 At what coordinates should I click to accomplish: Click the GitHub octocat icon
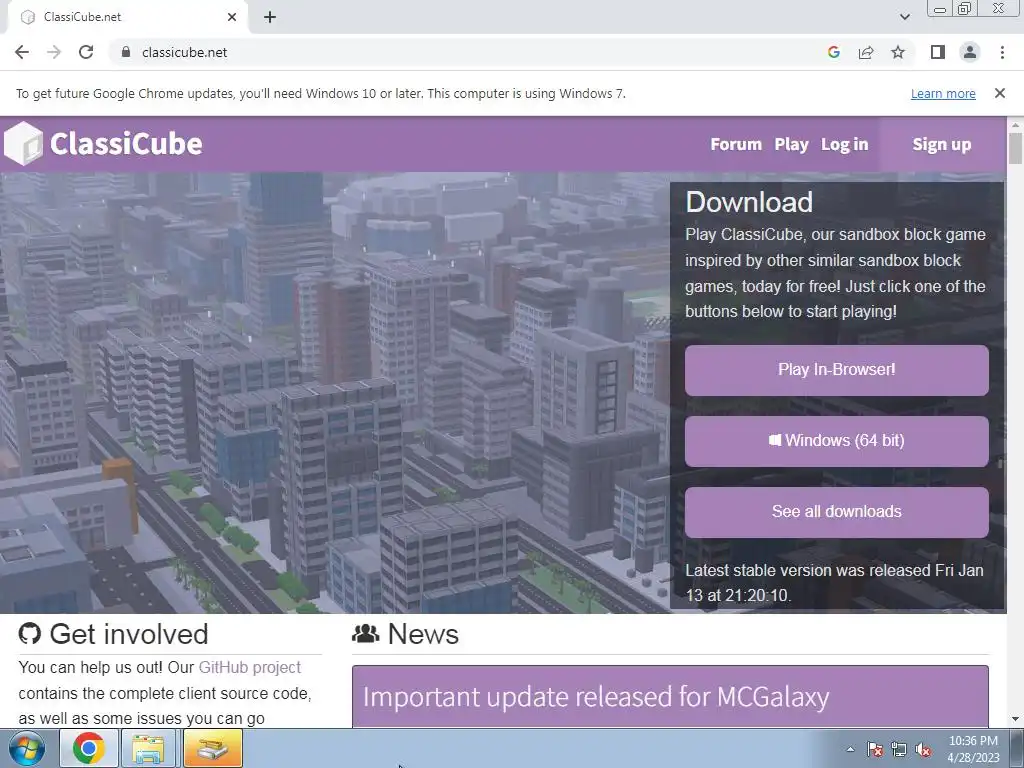29,633
